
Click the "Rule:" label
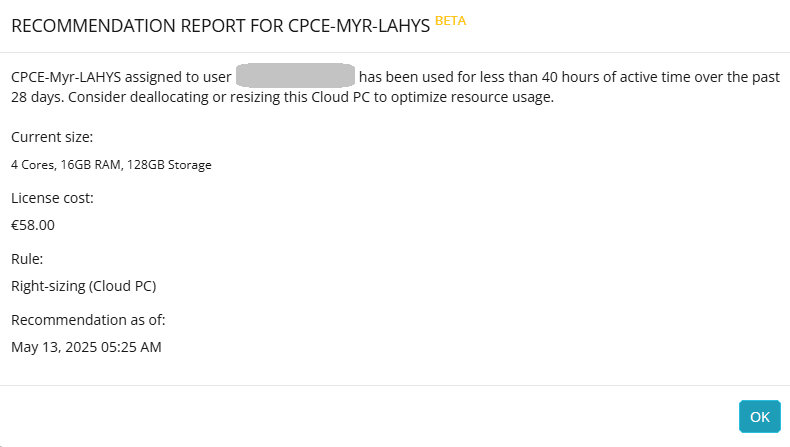(x=26, y=259)
